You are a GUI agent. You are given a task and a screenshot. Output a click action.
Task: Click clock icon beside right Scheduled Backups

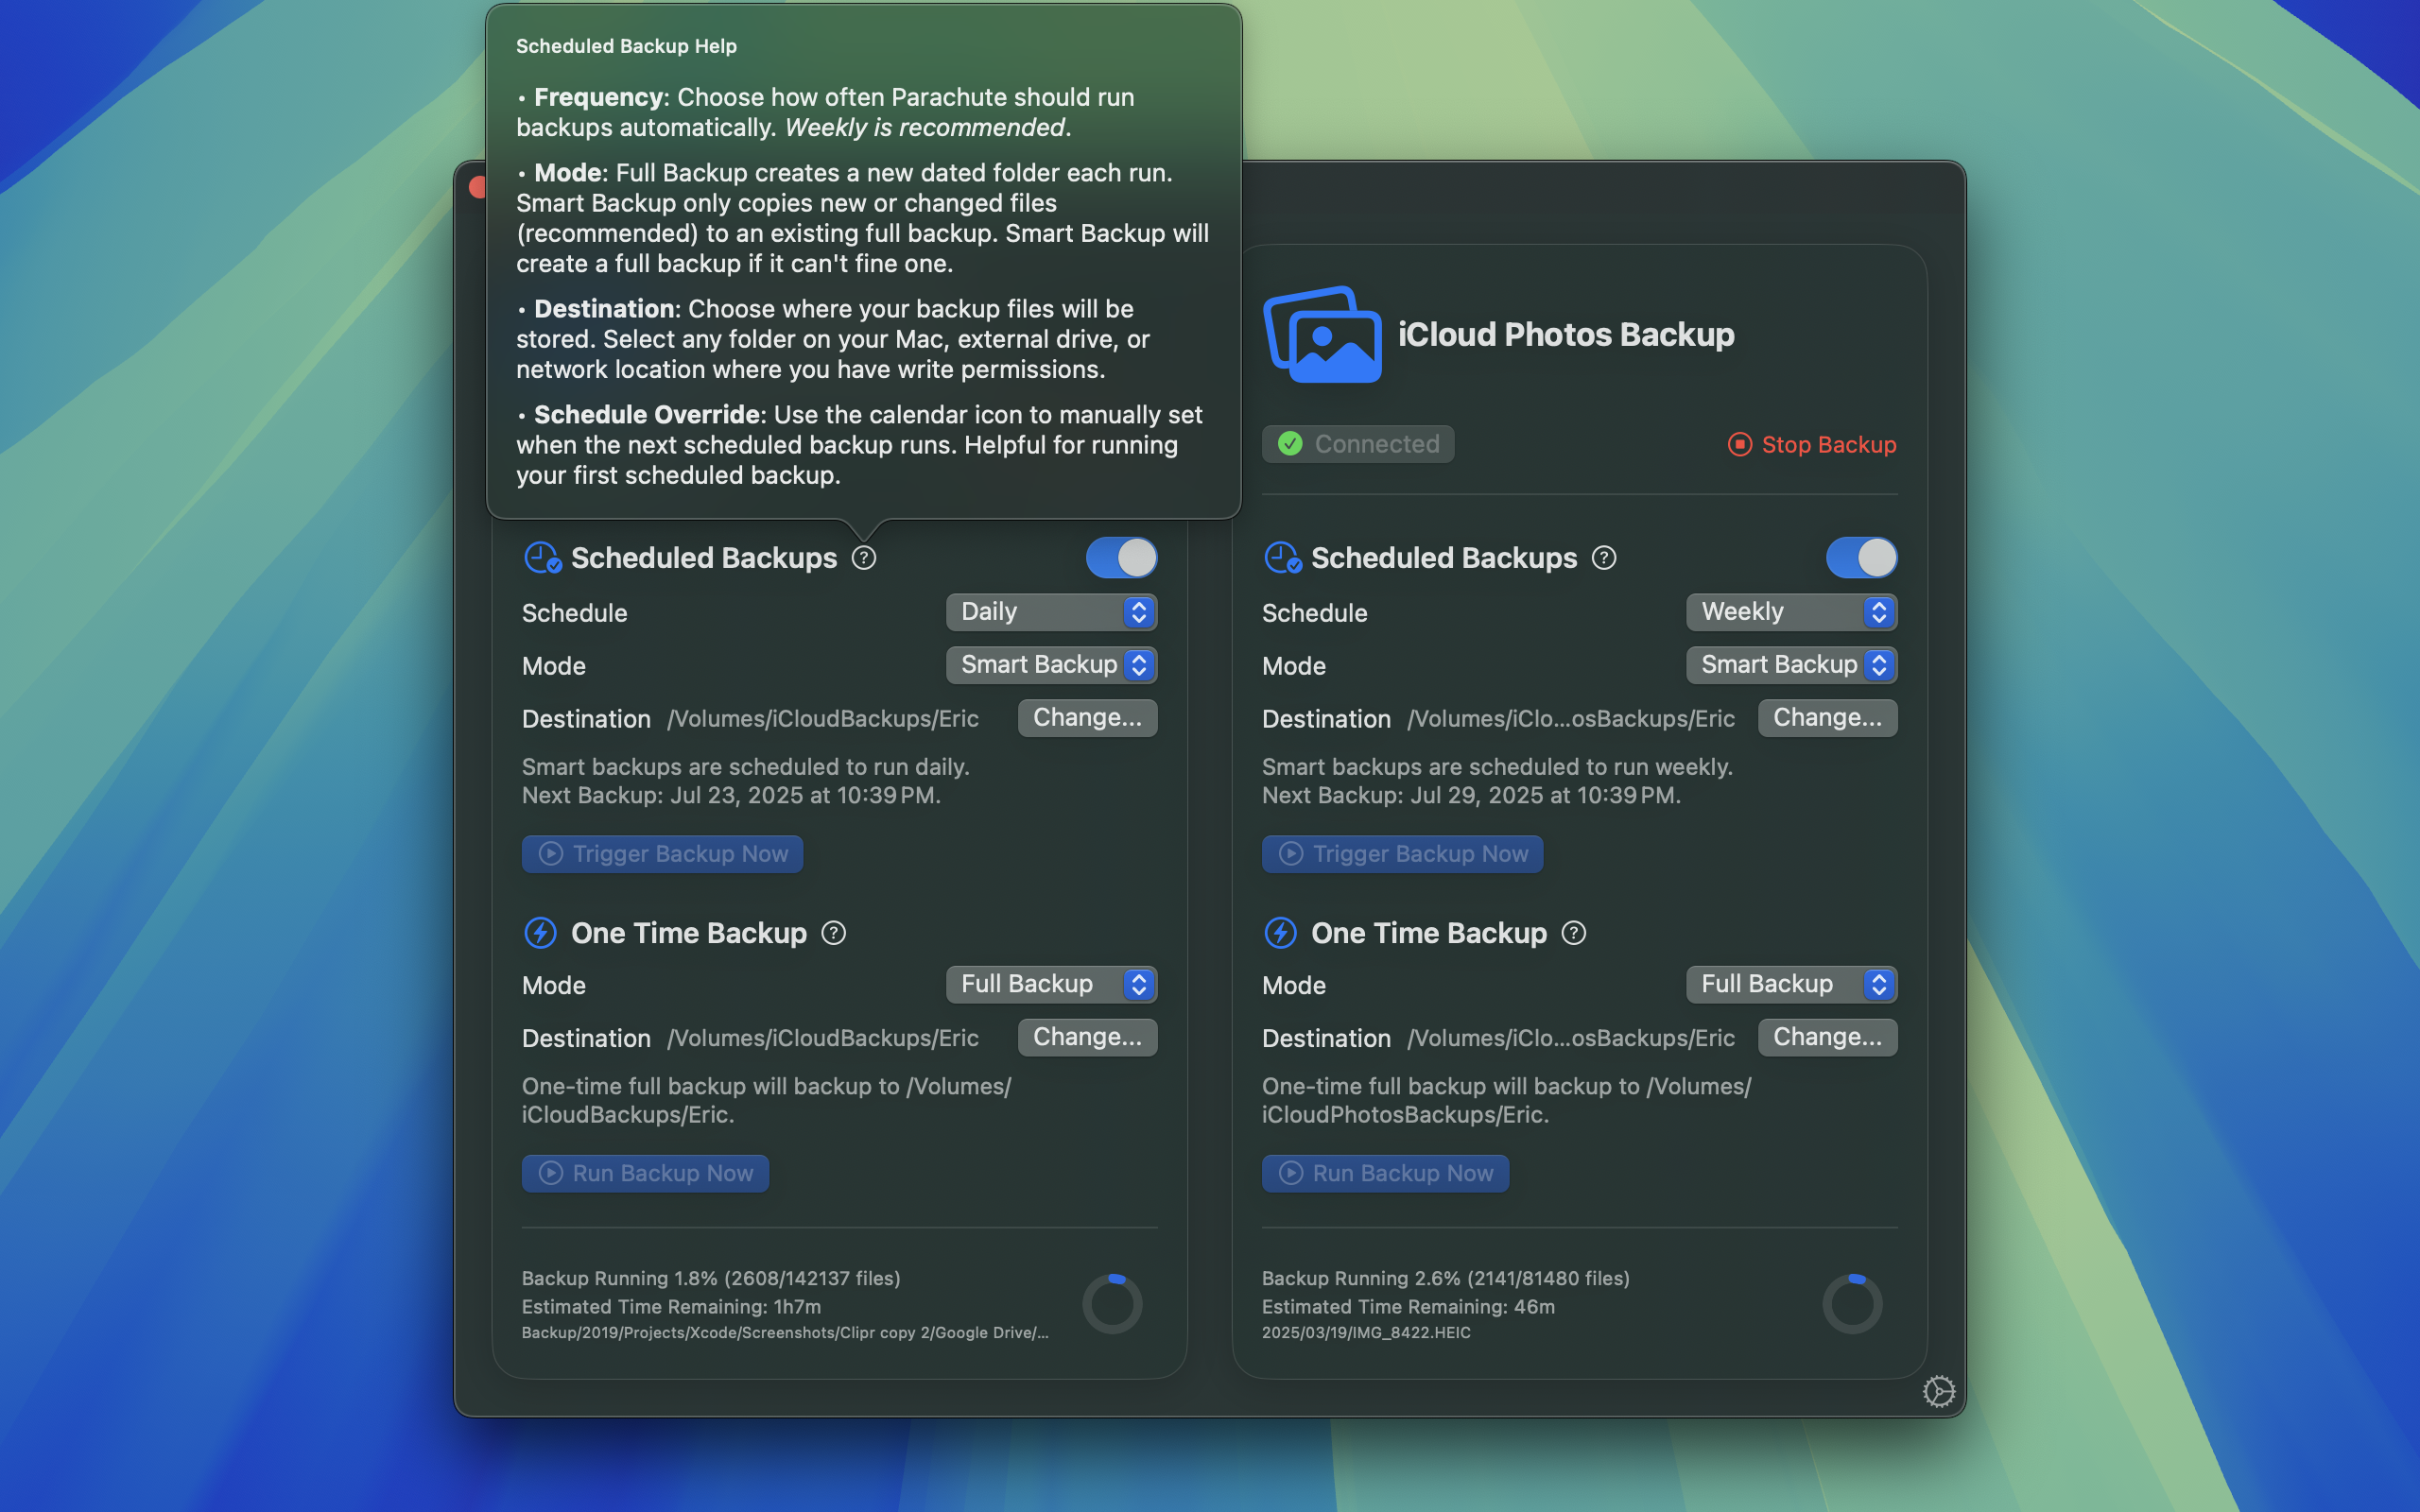click(x=1282, y=558)
